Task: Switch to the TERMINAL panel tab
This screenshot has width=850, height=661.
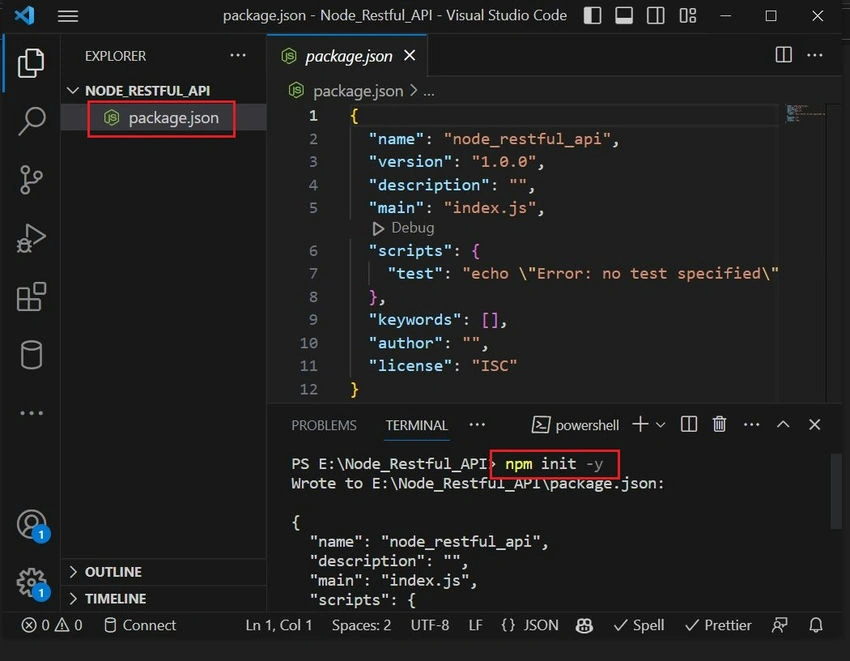Action: click(416, 426)
